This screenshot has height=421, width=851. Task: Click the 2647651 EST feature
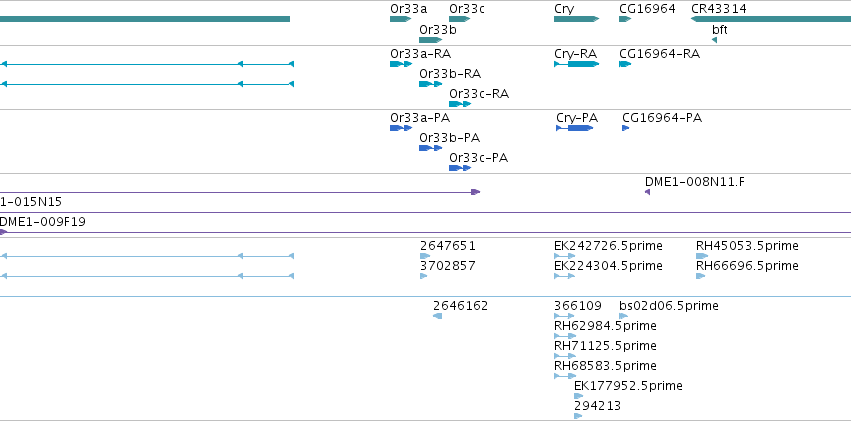[x=425, y=256]
